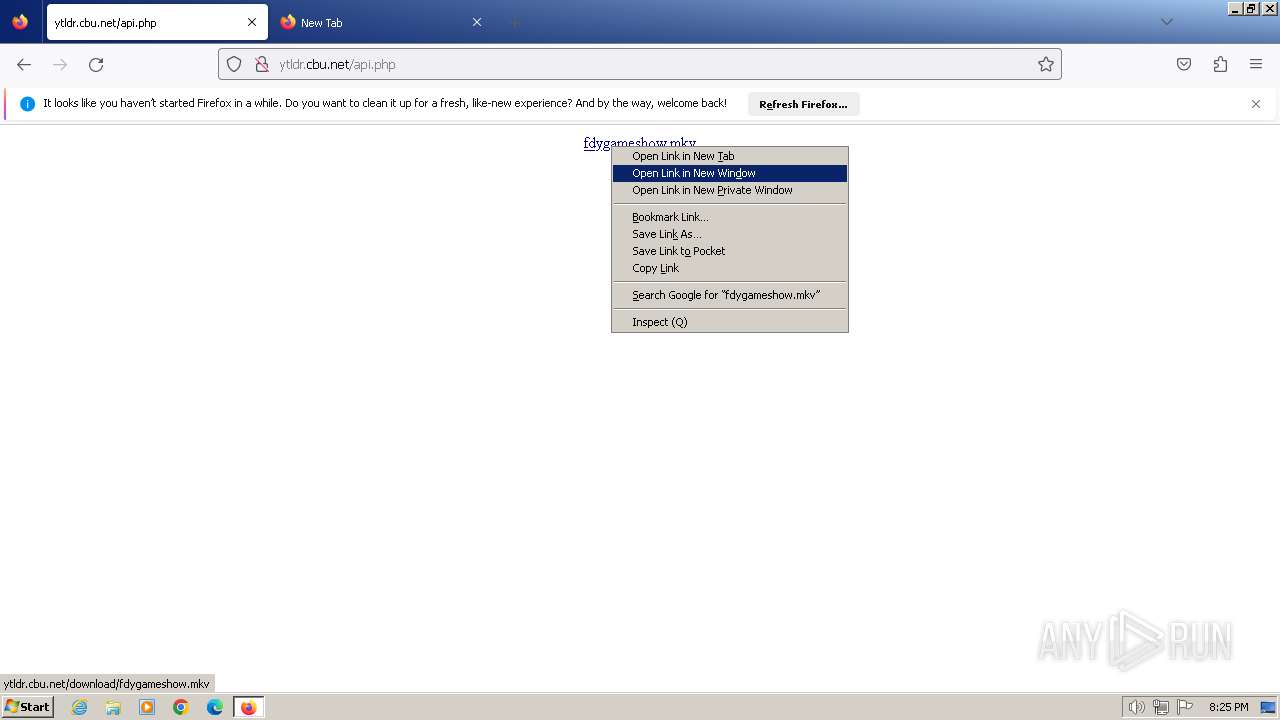1280x720 pixels.
Task: Open Inspect (Q) developer tool
Action: click(x=730, y=322)
